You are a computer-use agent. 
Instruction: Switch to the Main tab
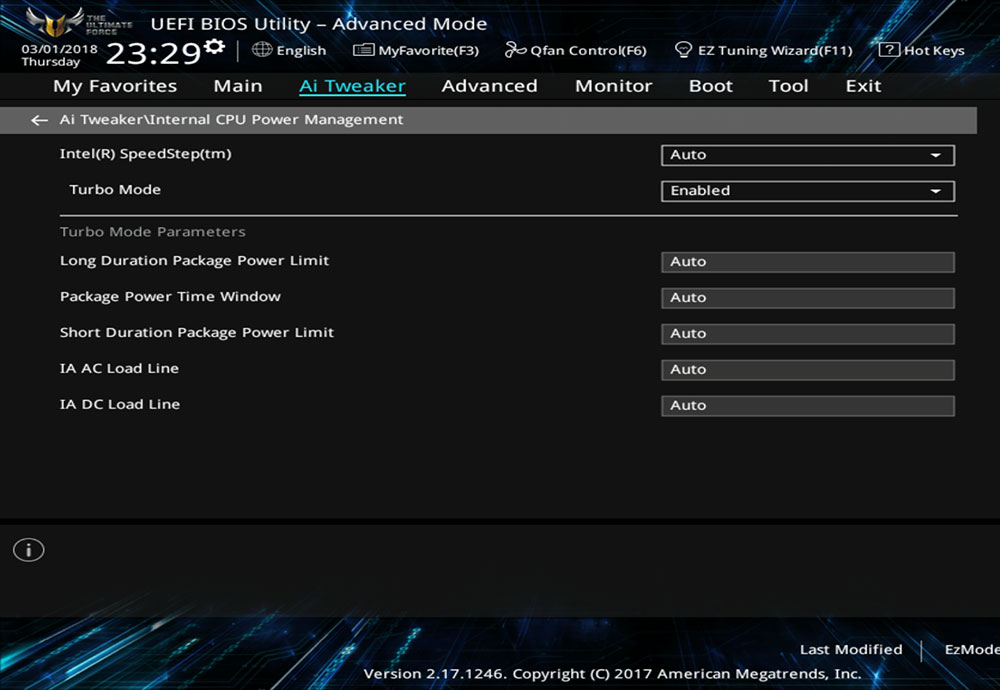coord(238,86)
